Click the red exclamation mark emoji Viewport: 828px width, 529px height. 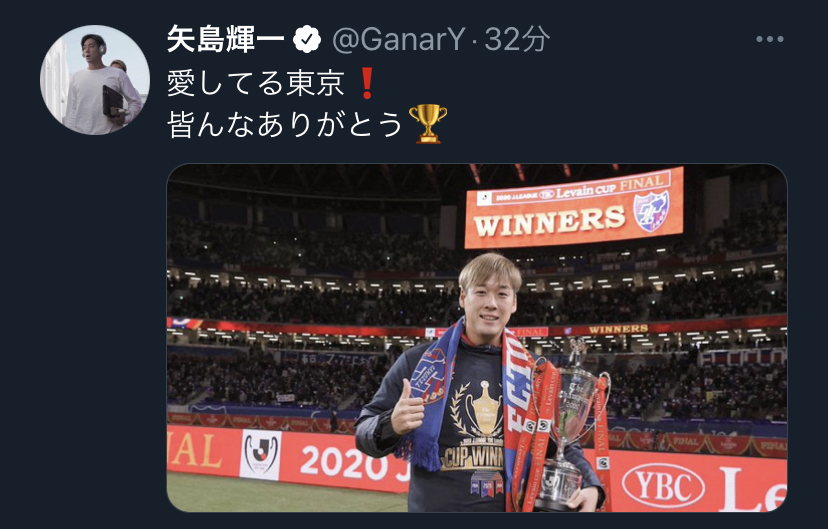click(366, 84)
